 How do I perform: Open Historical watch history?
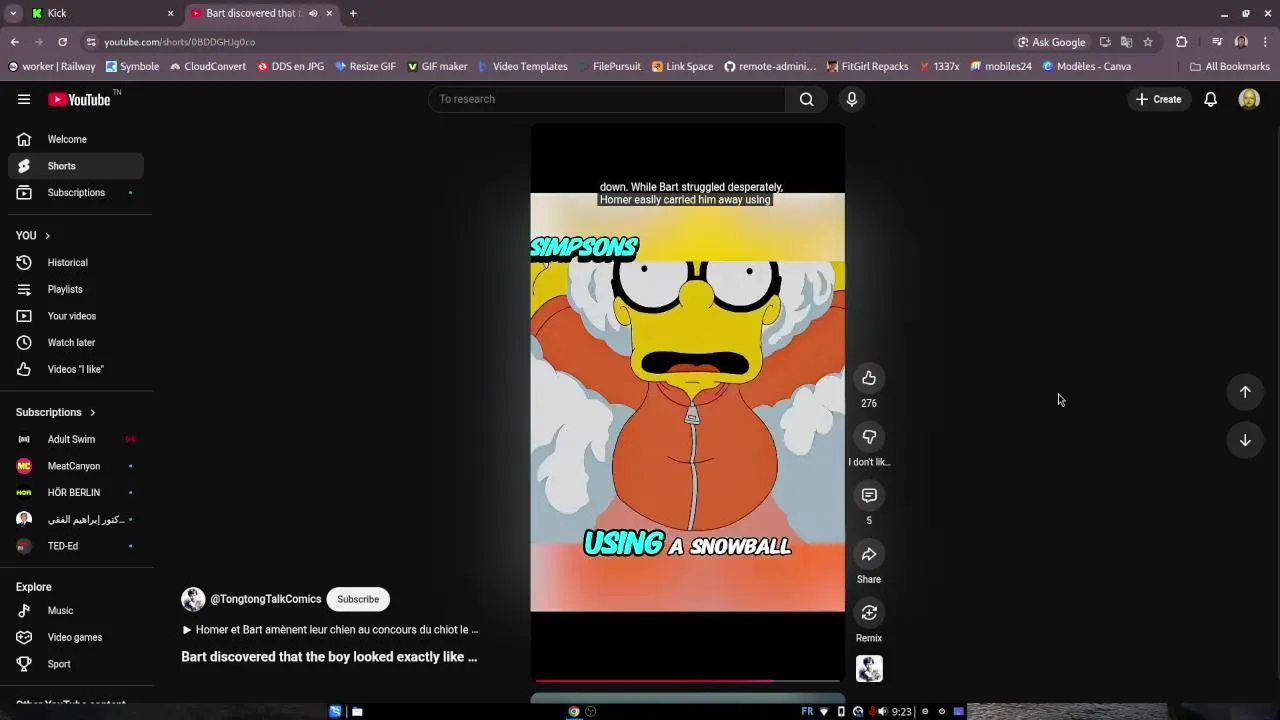tap(76, 262)
